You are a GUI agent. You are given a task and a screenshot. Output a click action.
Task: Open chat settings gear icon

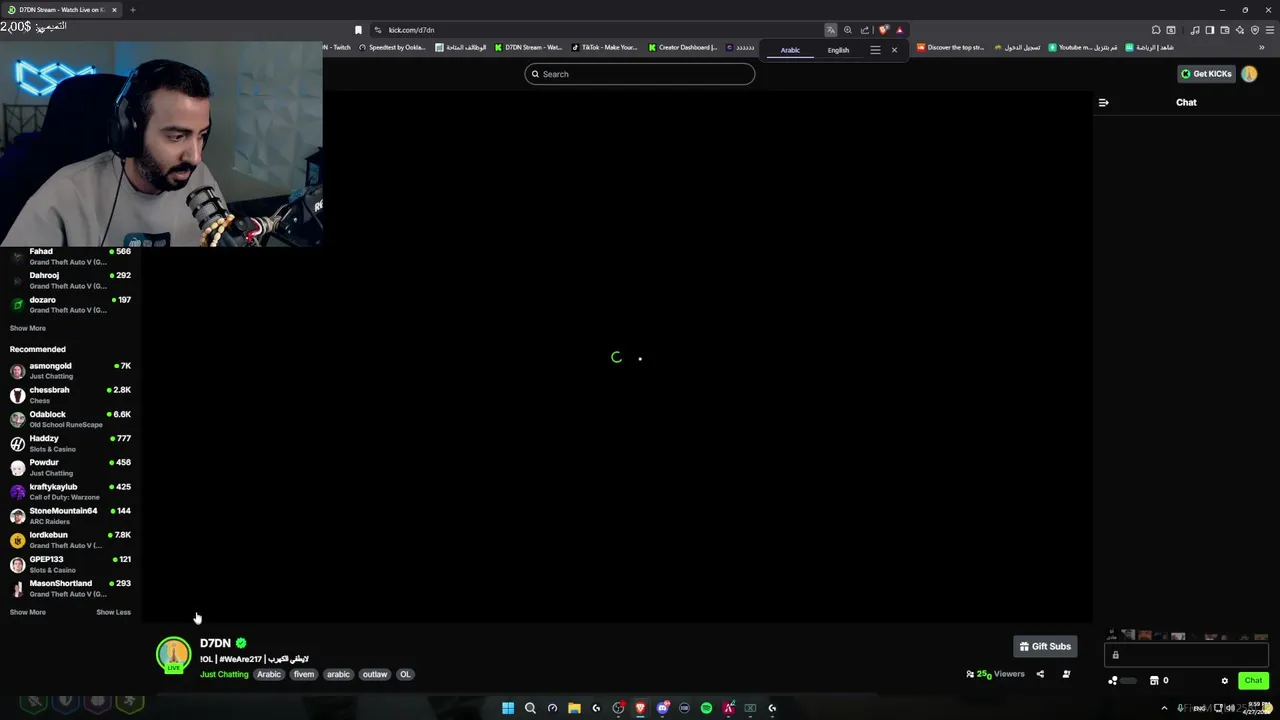coord(1224,681)
